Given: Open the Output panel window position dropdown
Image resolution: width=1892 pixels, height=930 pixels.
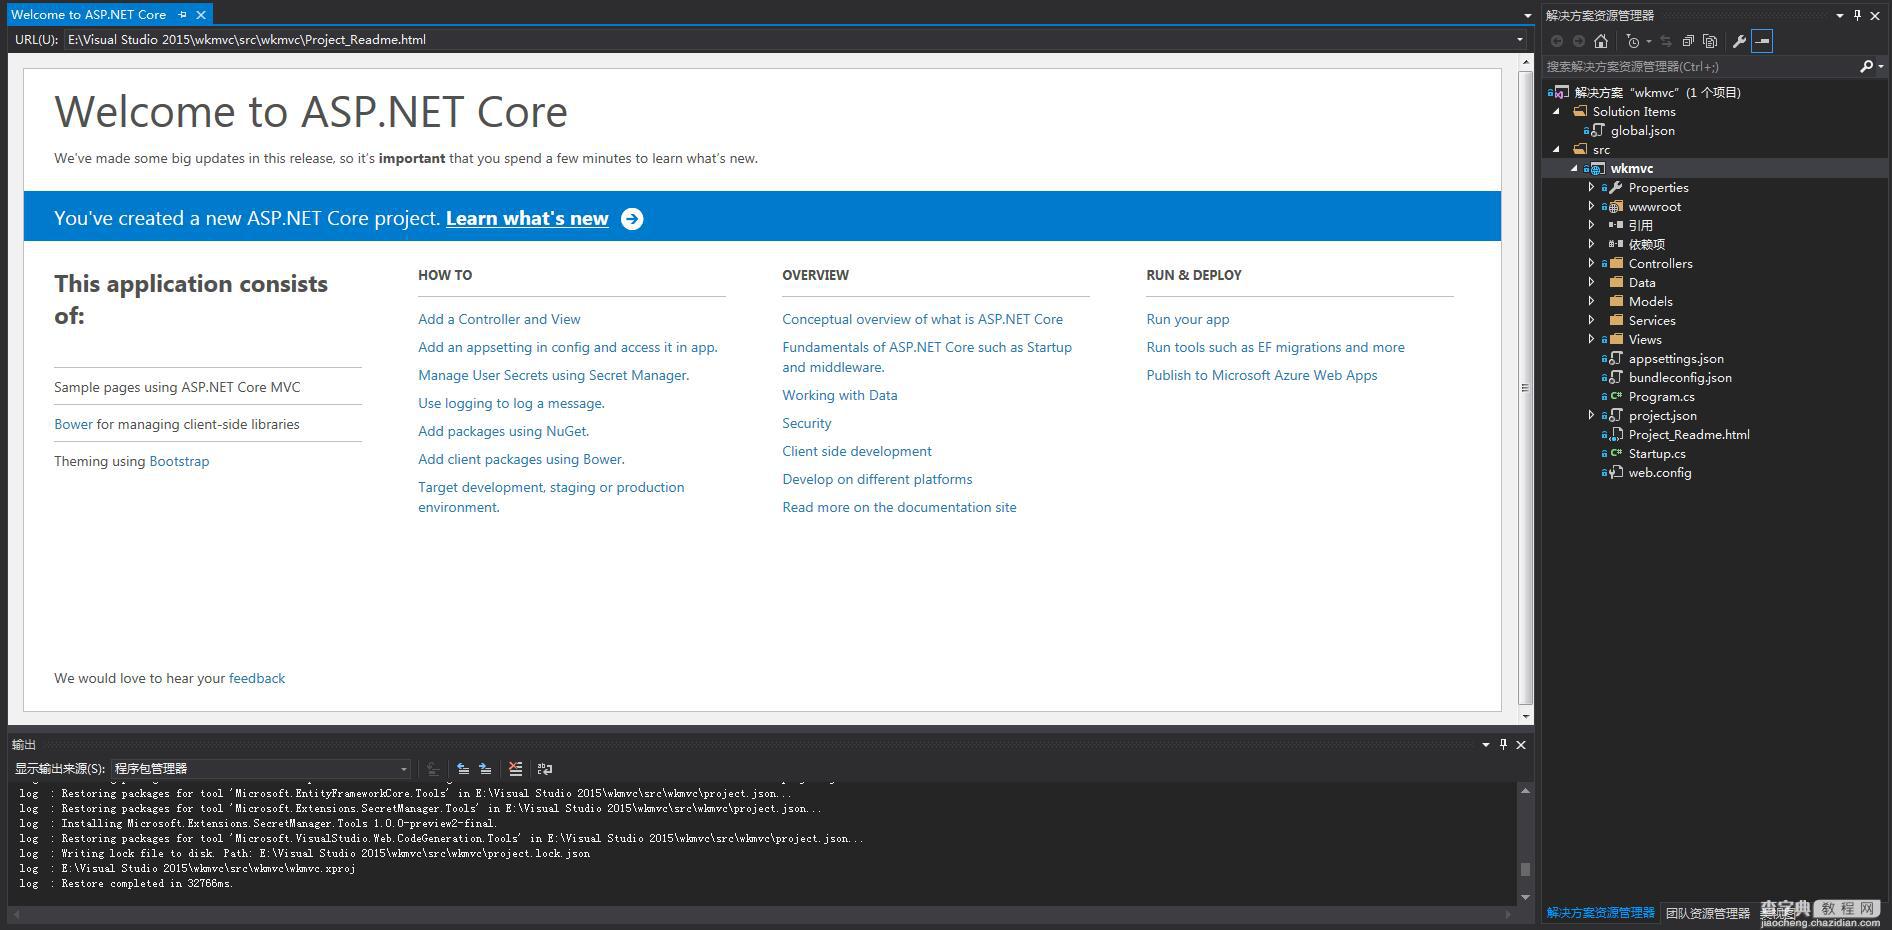Looking at the screenshot, I should pos(1485,744).
